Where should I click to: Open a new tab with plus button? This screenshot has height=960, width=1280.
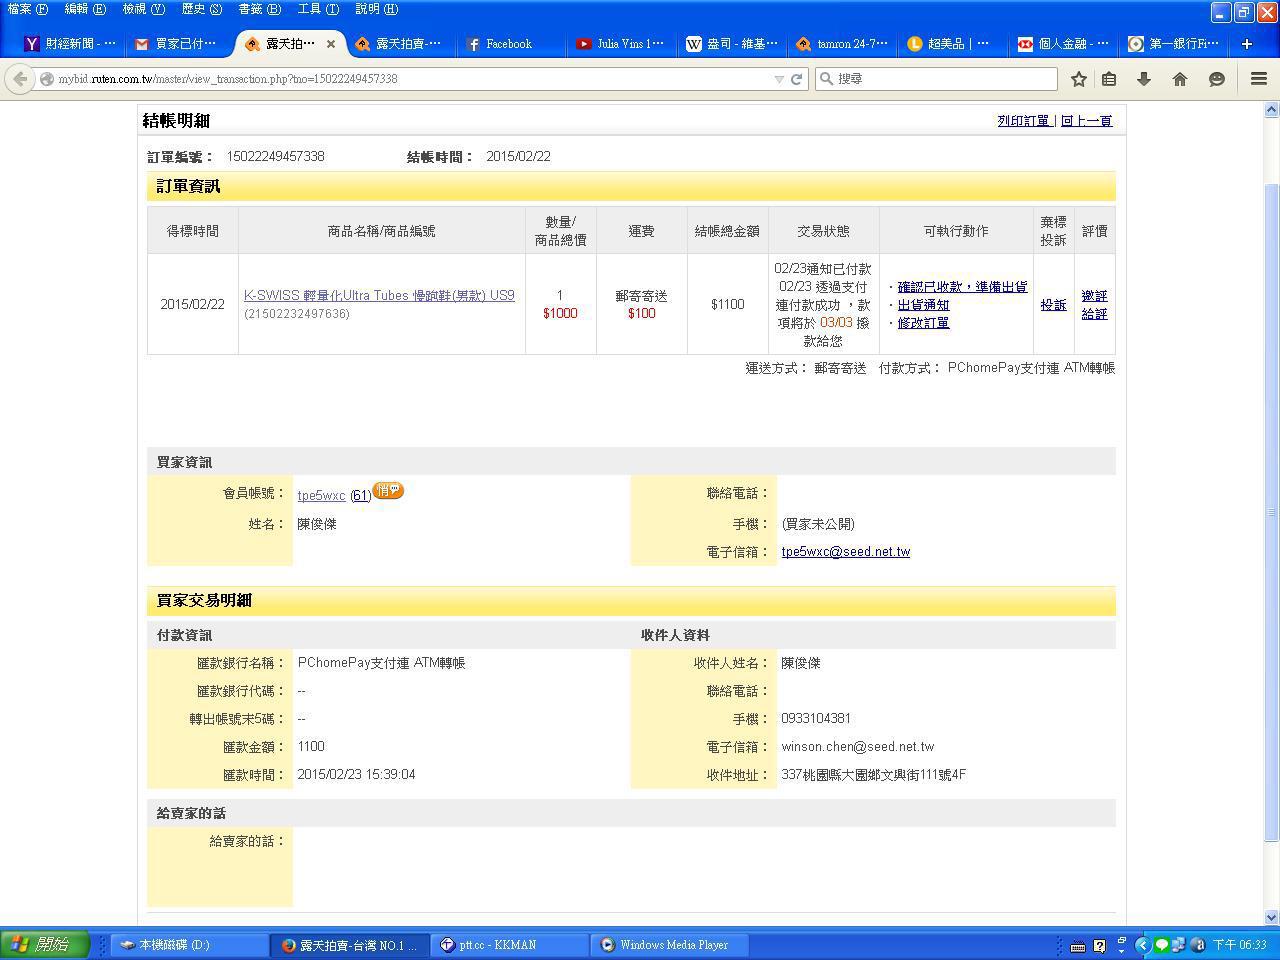1246,44
